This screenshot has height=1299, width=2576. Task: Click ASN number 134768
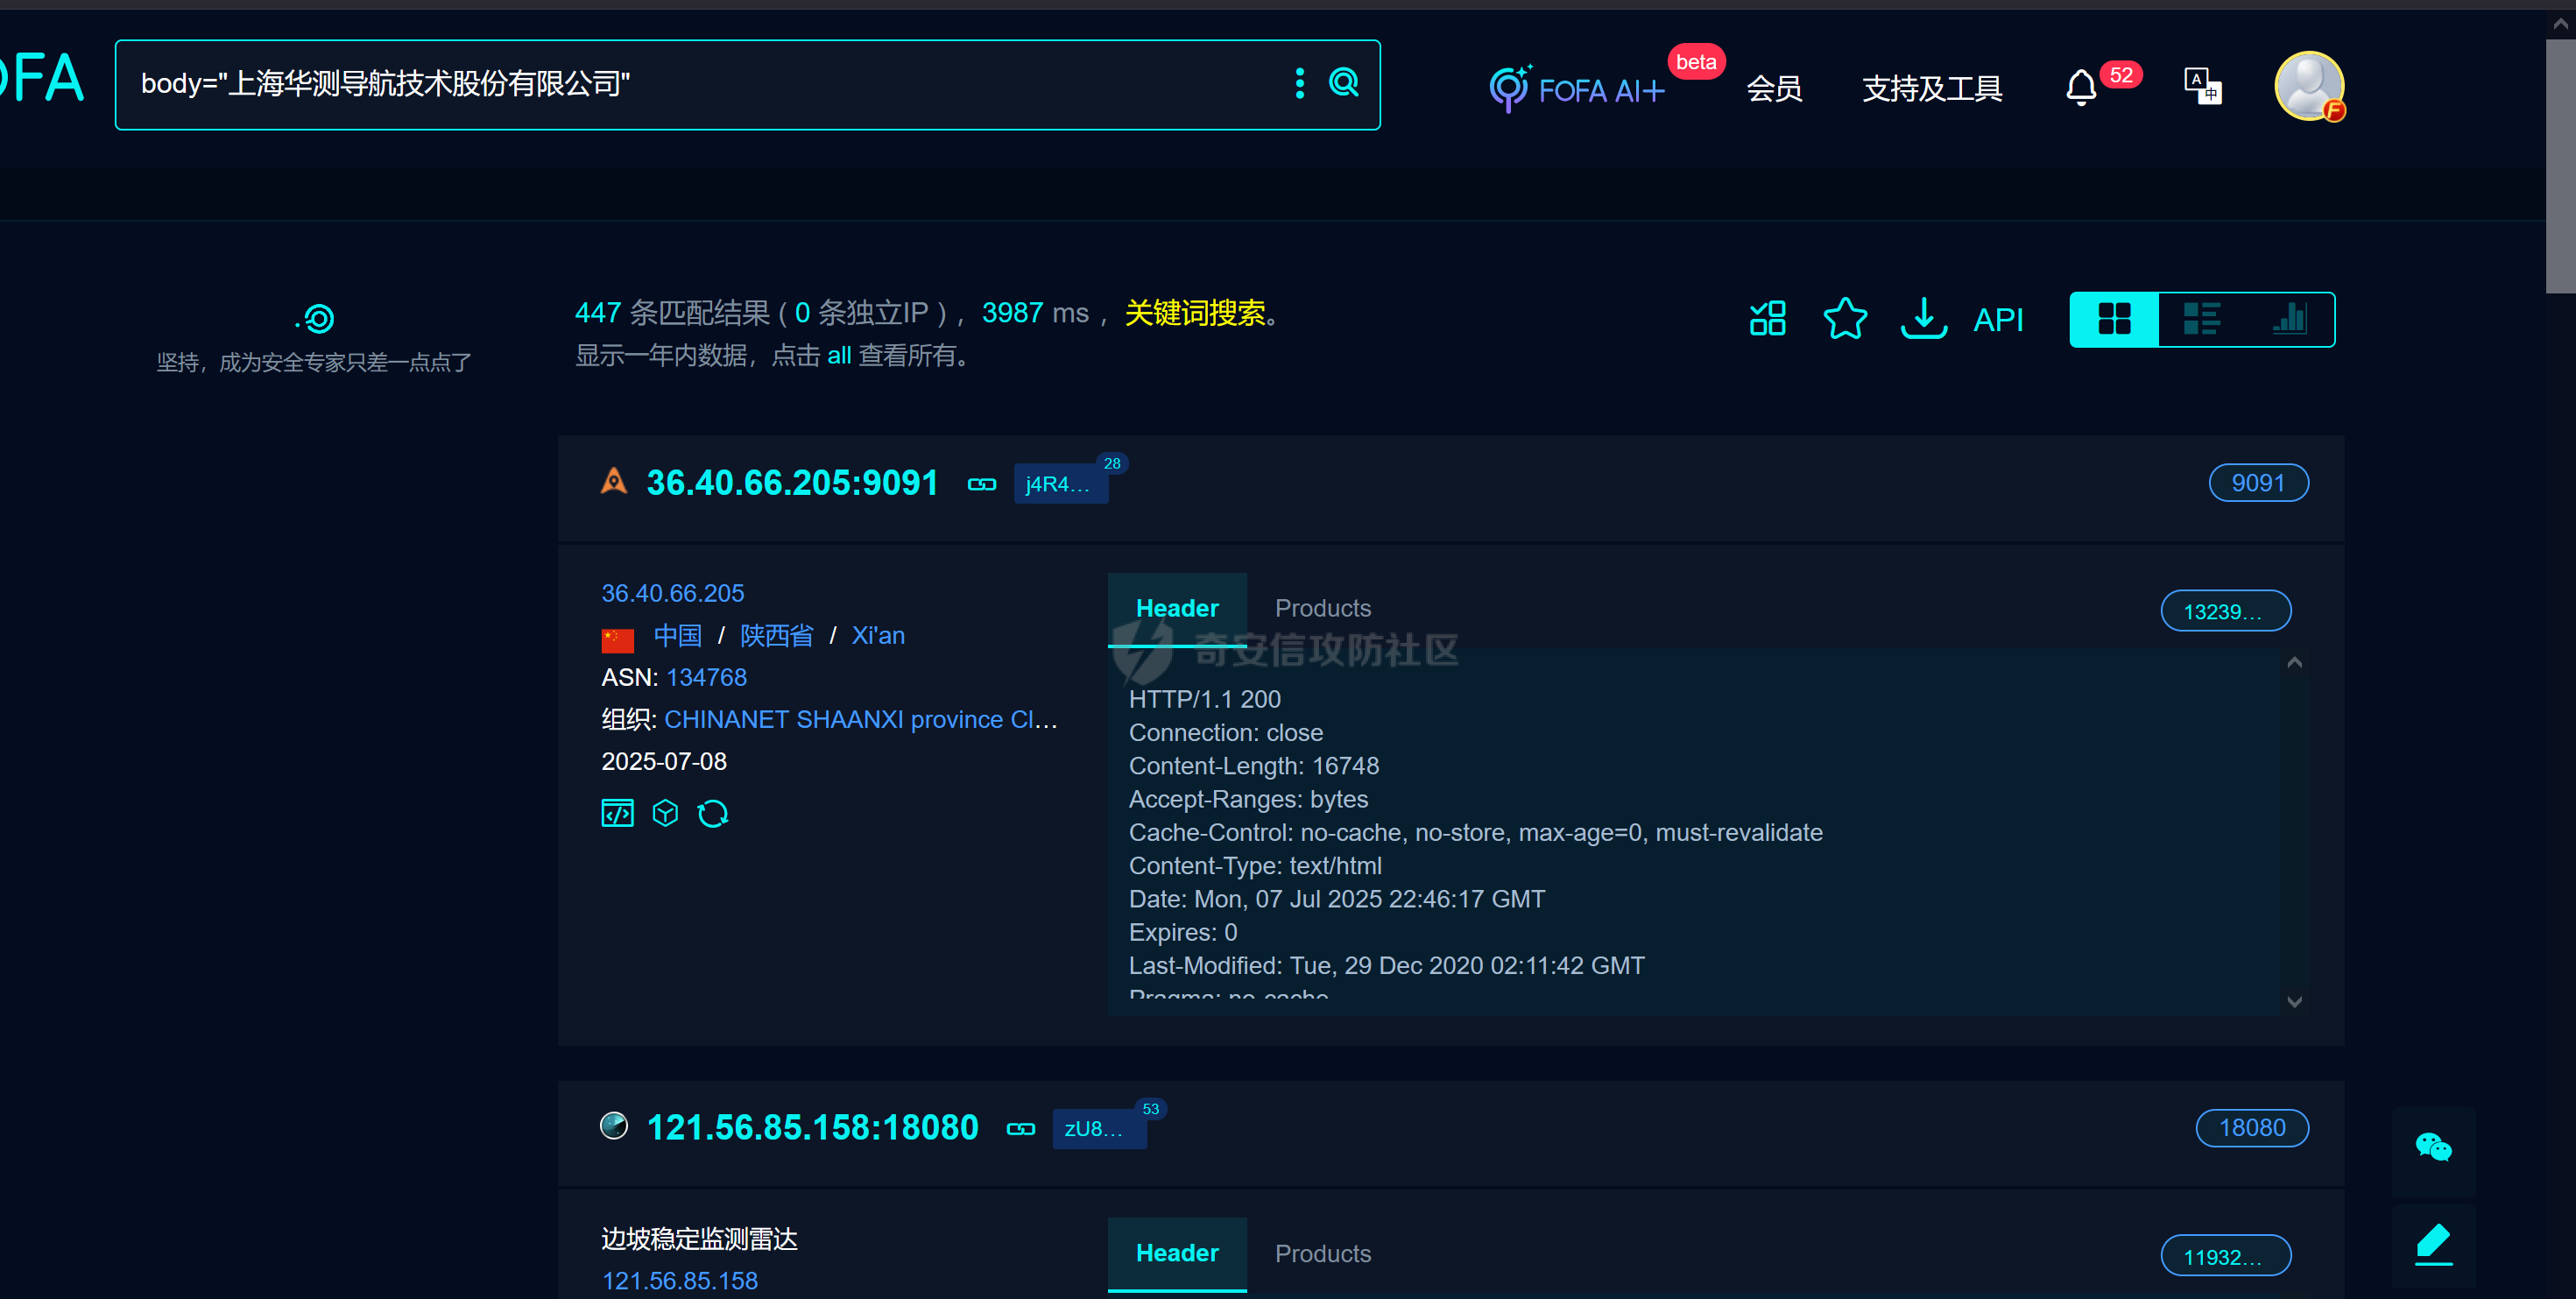[706, 678]
